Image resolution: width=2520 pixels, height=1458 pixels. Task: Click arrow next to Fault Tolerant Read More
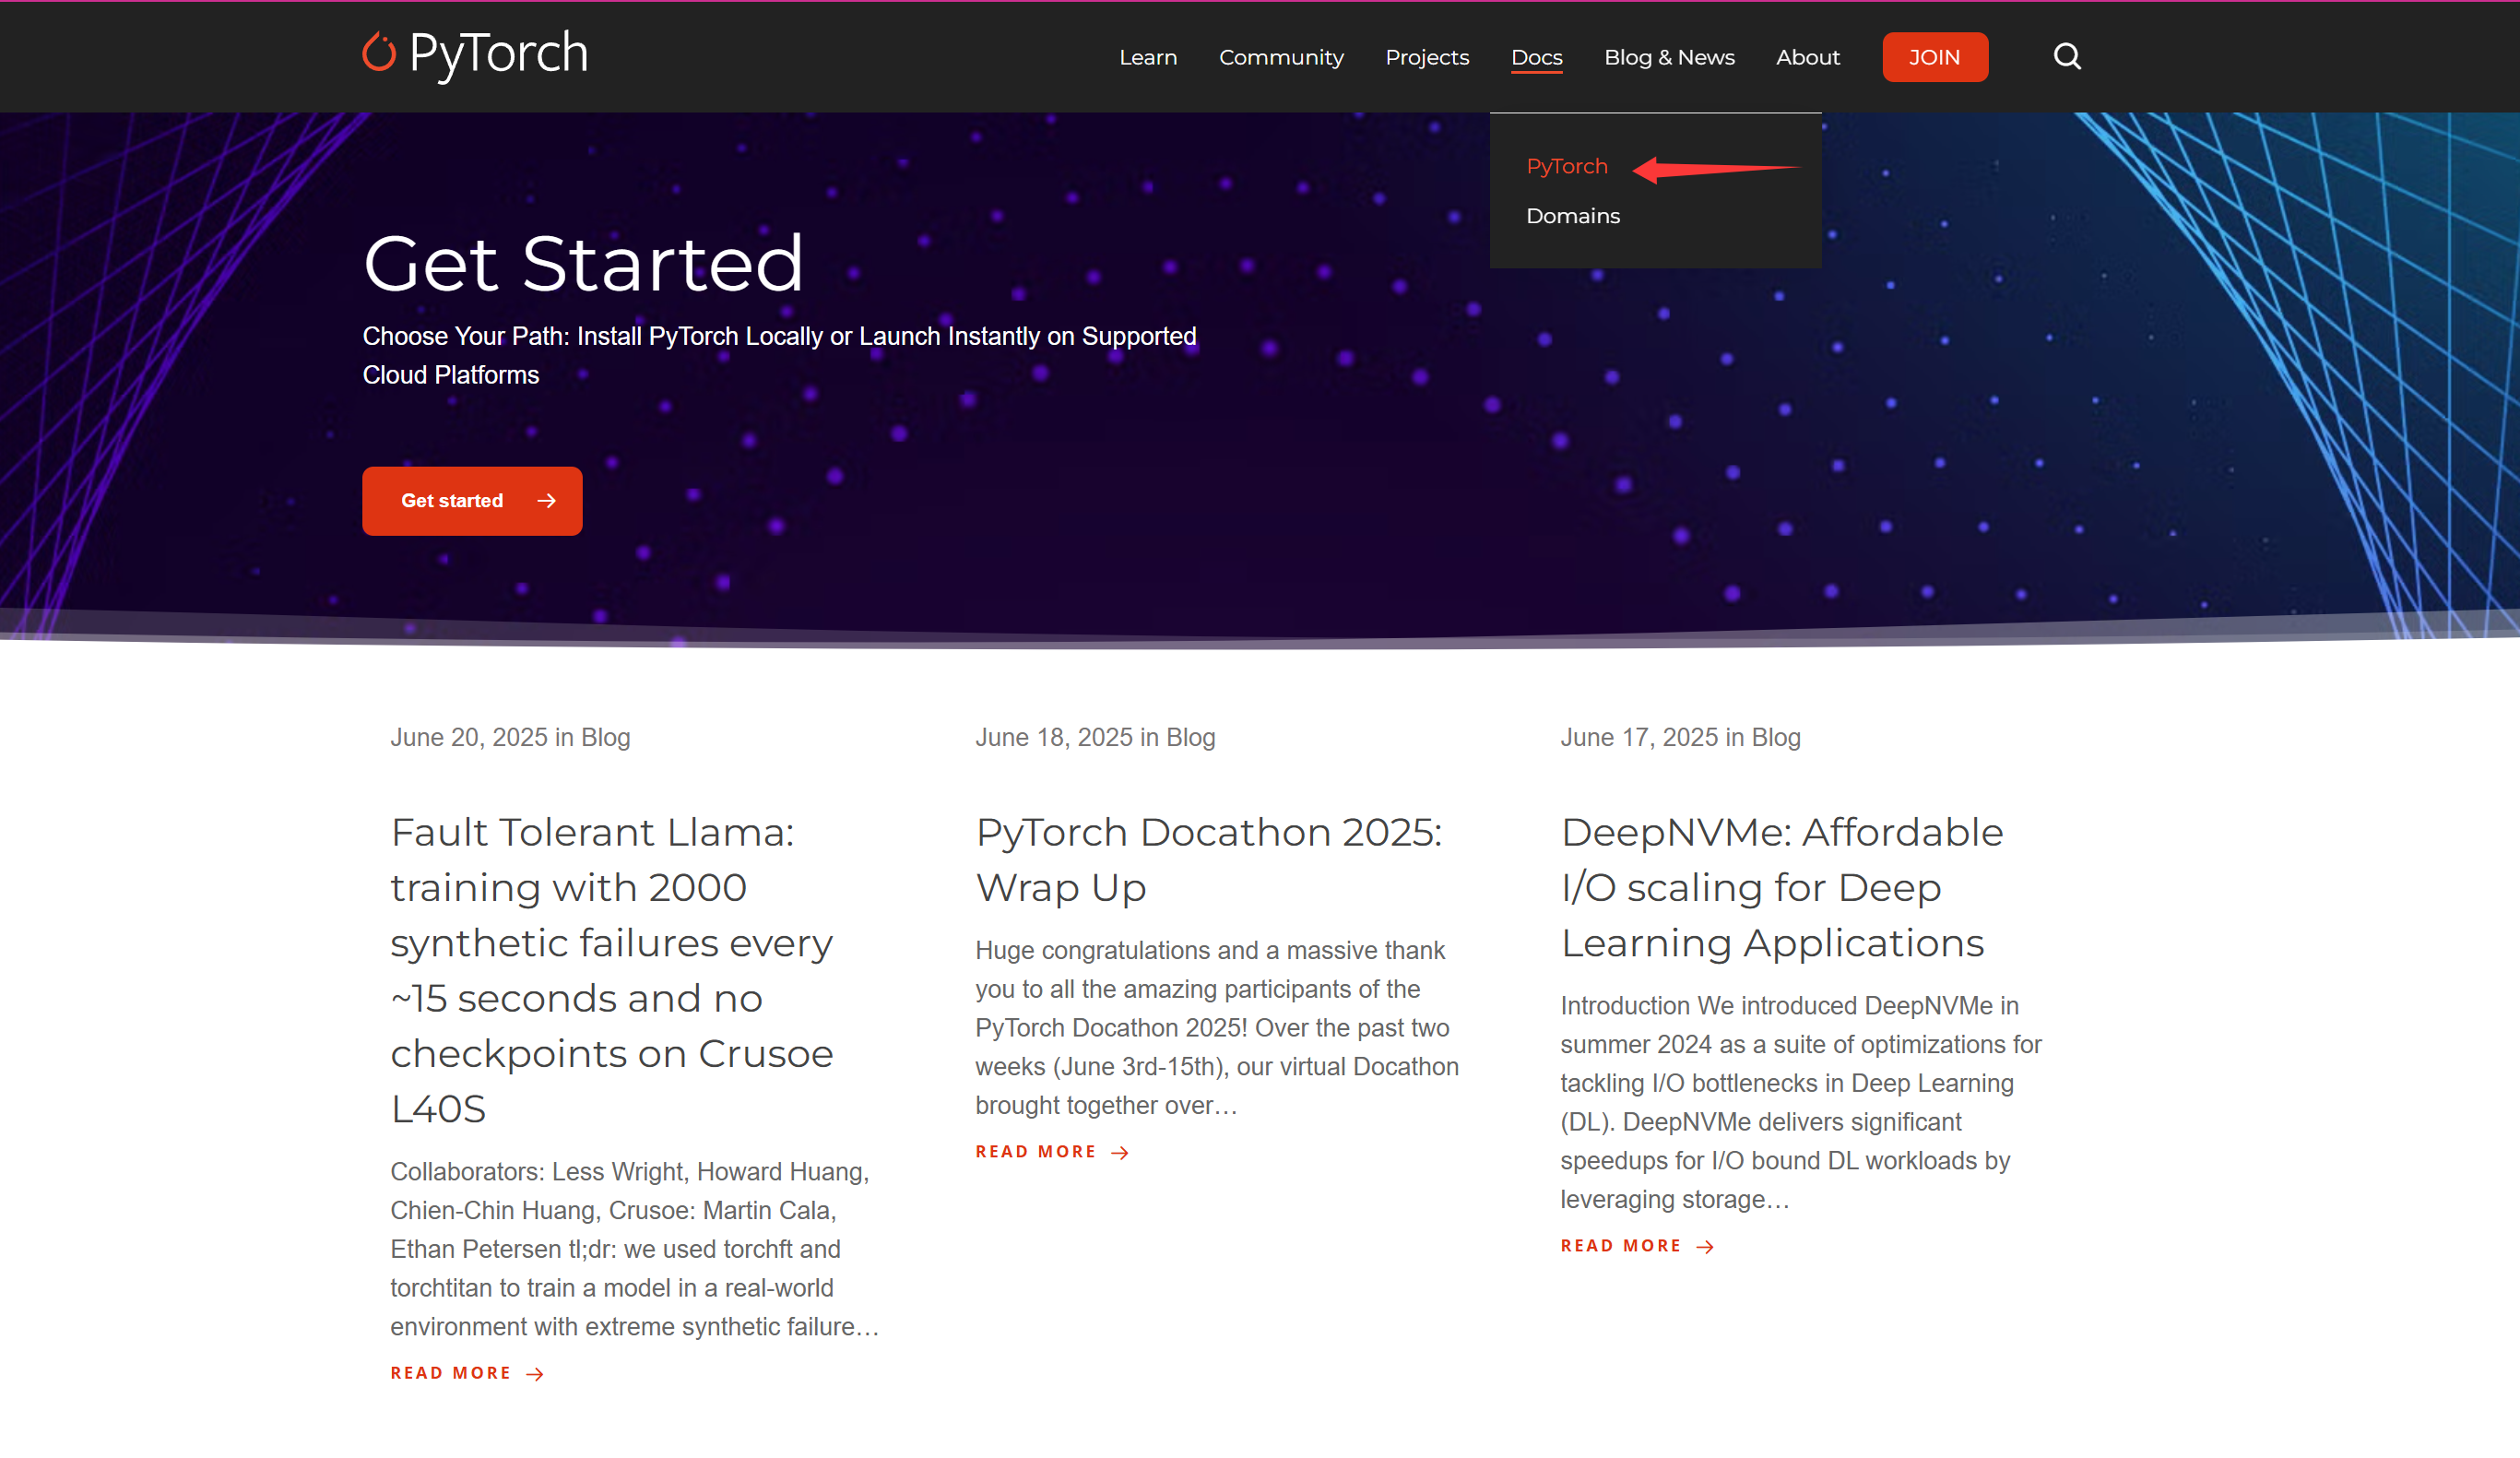tap(535, 1374)
